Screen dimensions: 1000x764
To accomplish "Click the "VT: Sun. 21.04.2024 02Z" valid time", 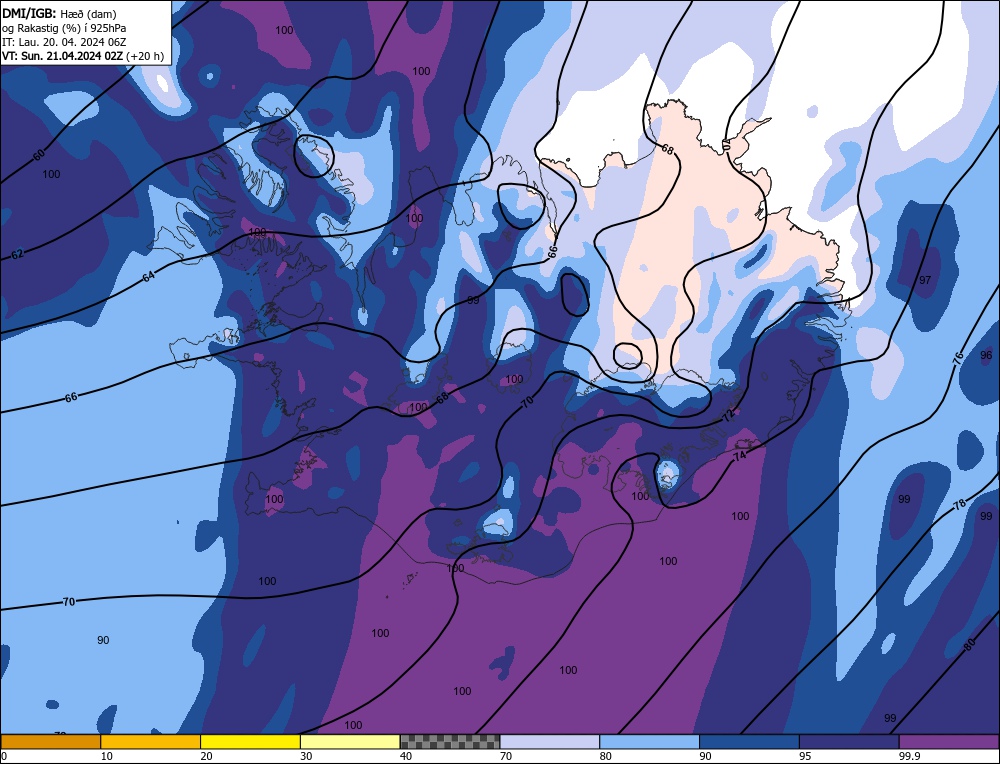I will (x=62, y=56).
